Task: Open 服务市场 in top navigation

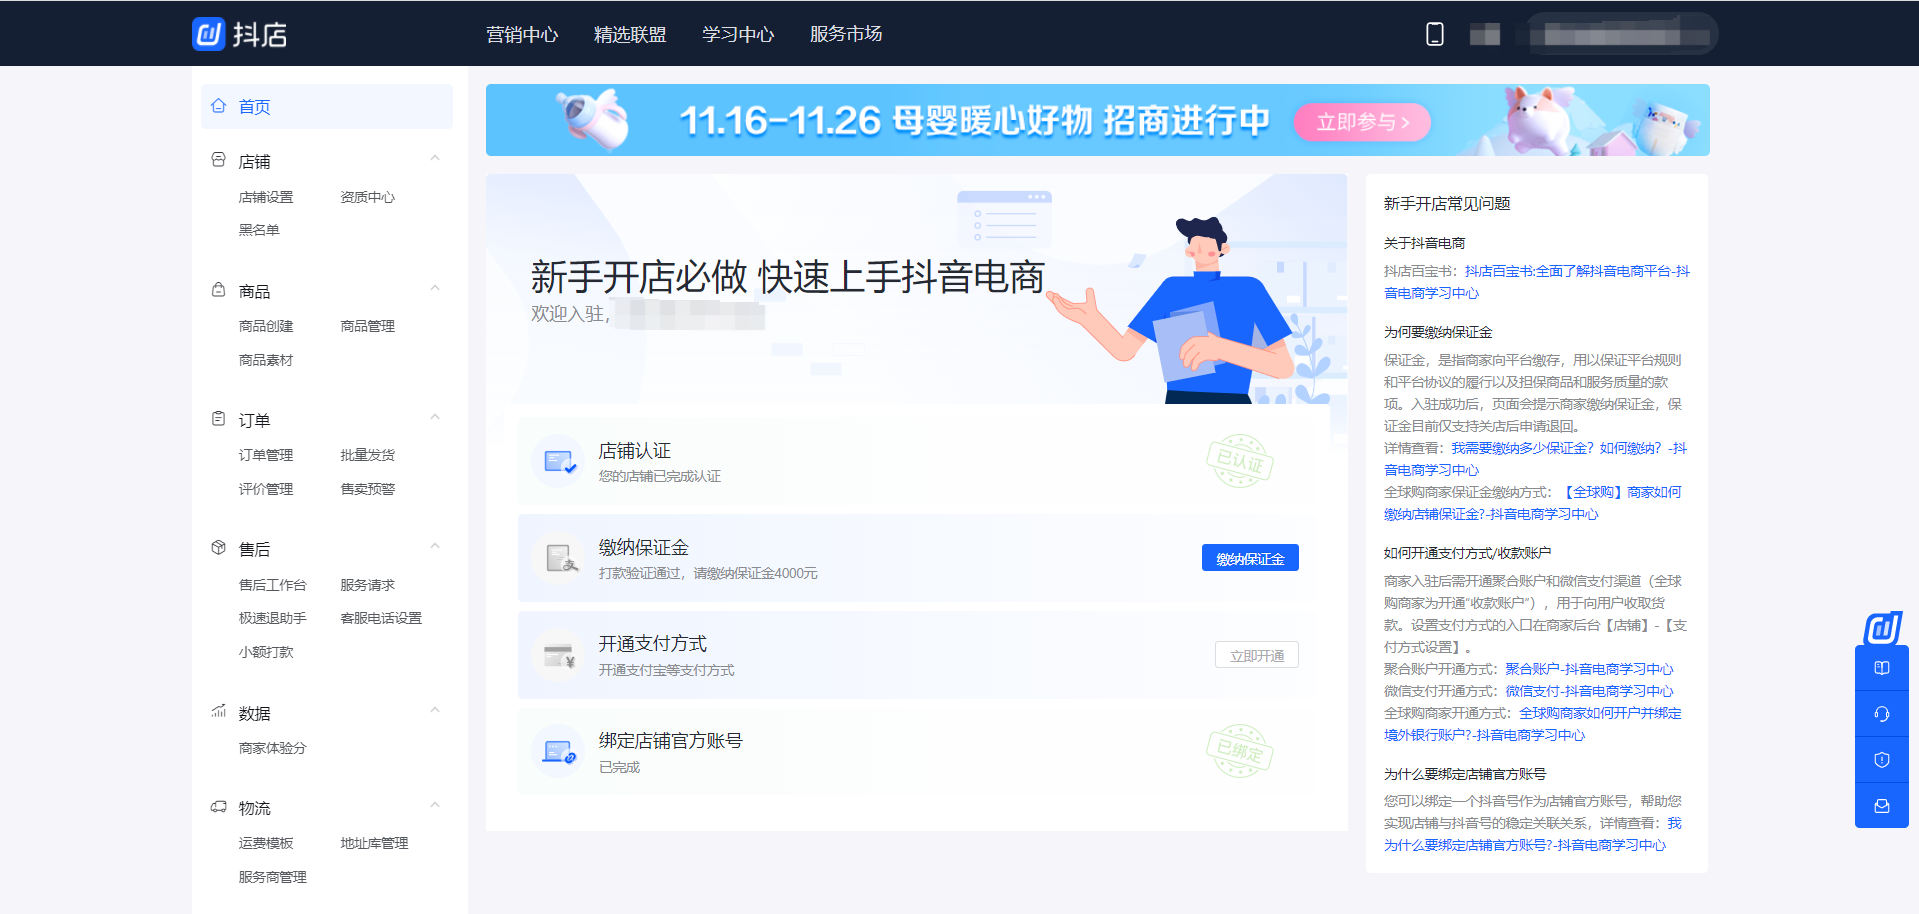Action: pyautogui.click(x=846, y=34)
